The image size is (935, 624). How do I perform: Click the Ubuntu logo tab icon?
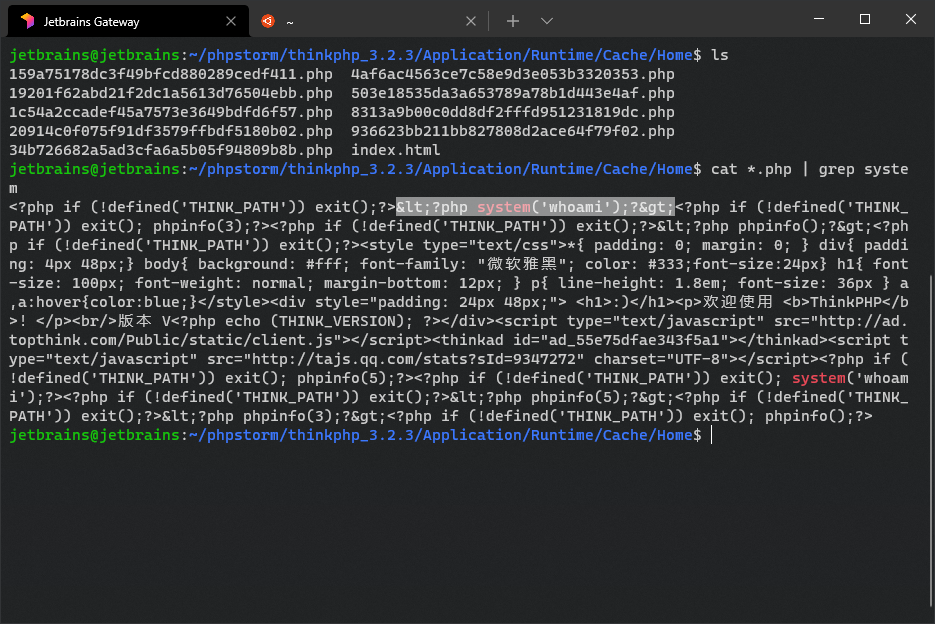point(268,21)
